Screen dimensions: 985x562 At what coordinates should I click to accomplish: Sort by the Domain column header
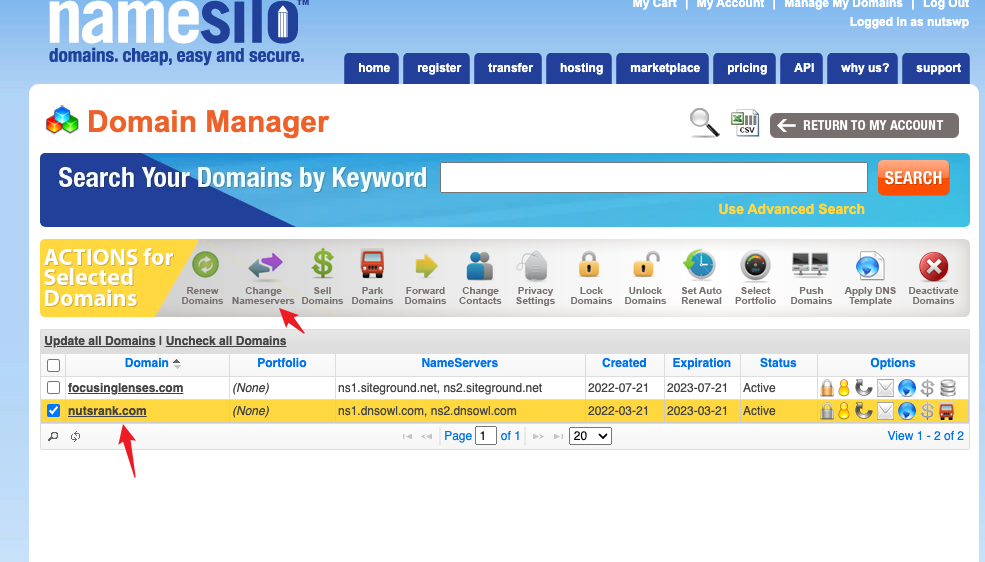(x=147, y=363)
